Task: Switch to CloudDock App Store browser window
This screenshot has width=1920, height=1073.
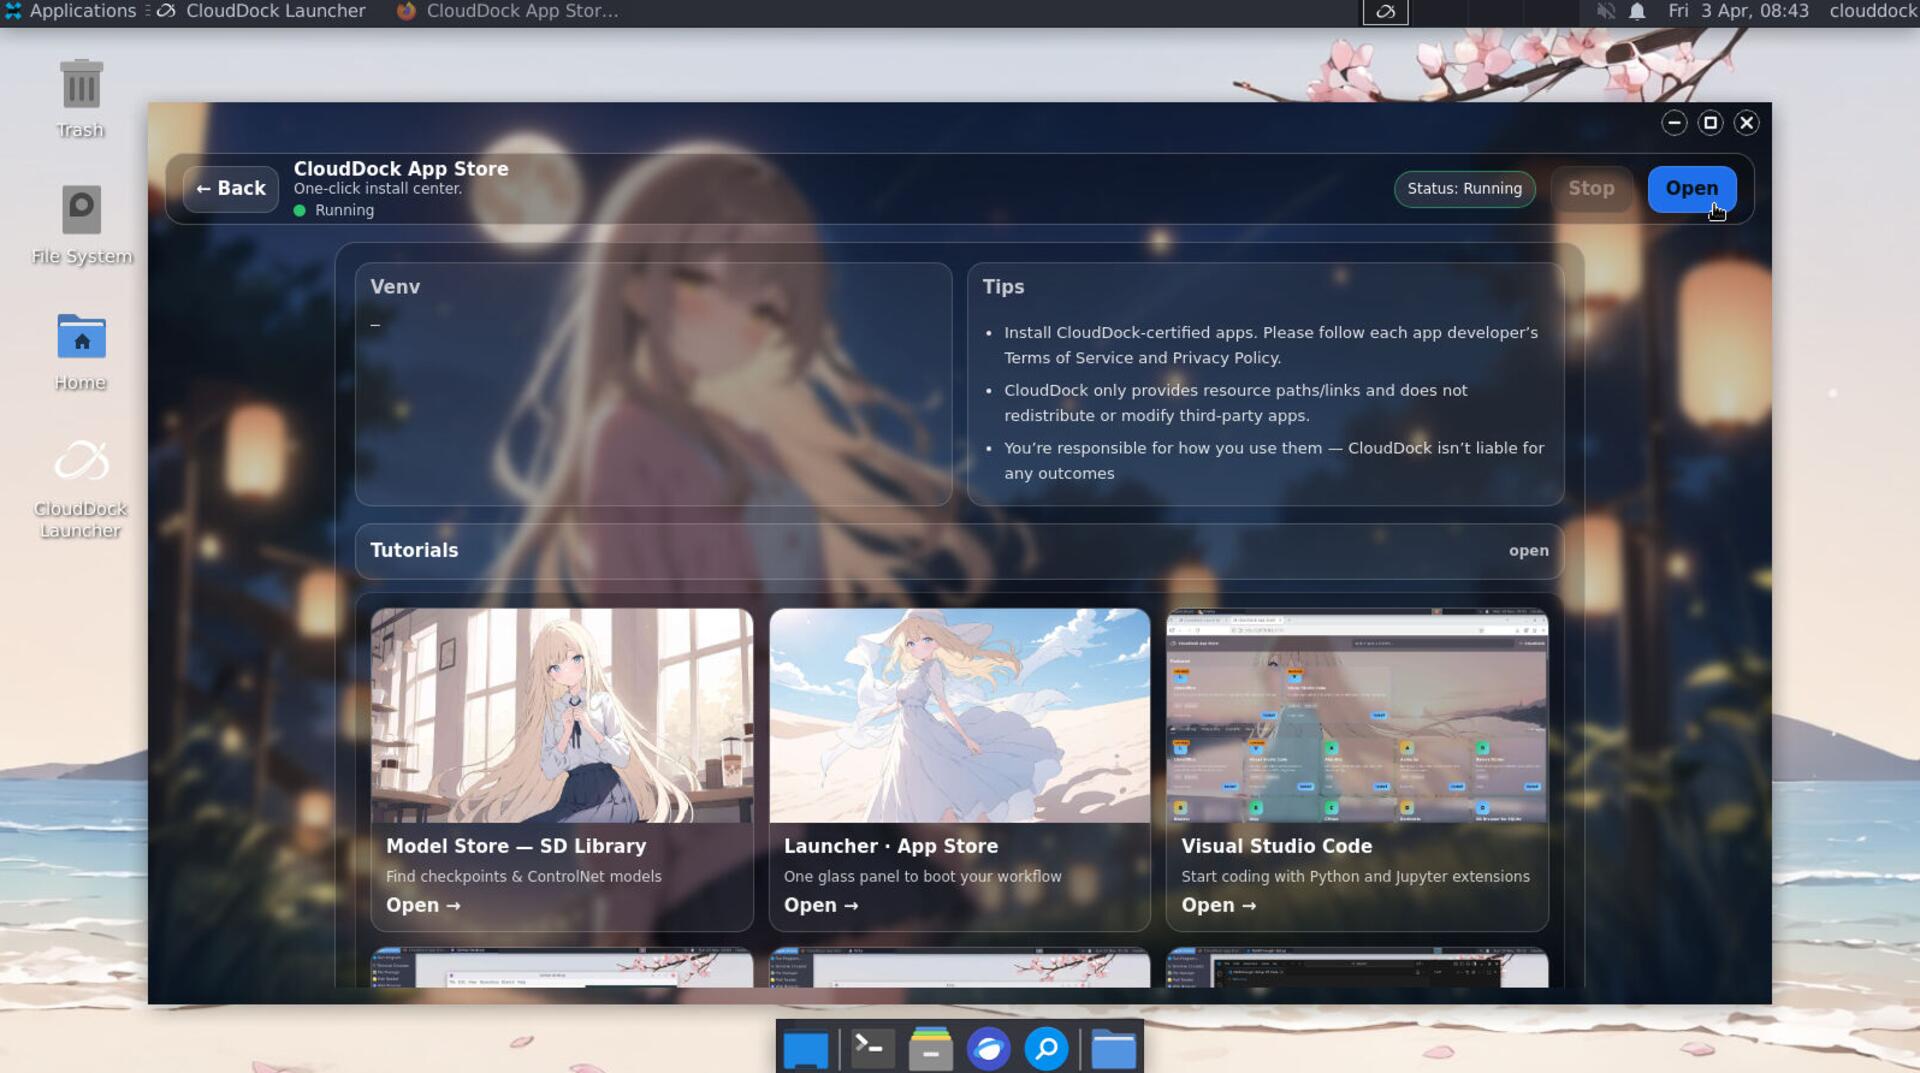Action: 508,11
